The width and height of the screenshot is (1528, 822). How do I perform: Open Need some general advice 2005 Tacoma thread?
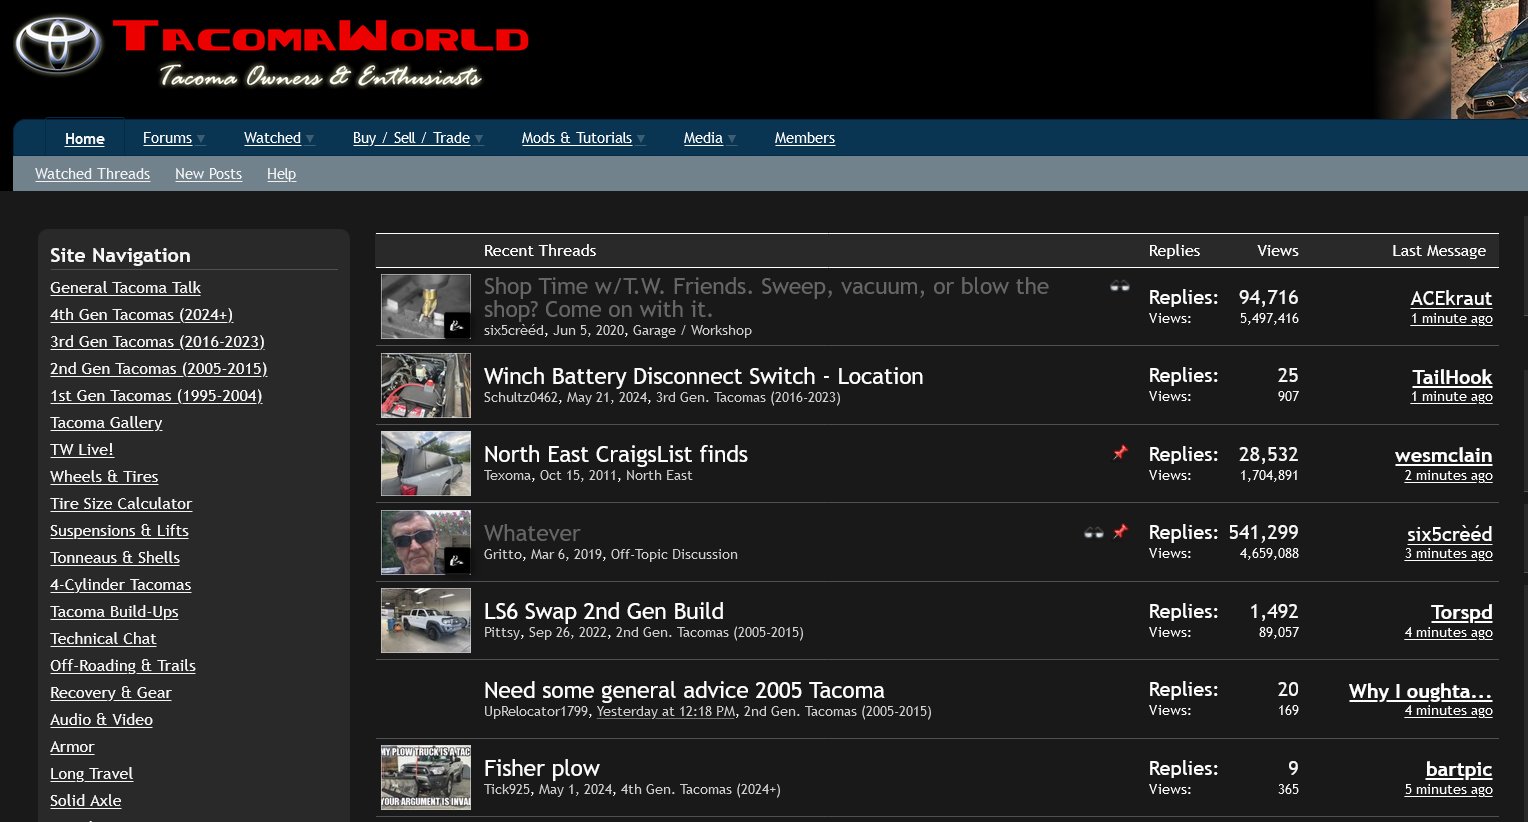[684, 690]
